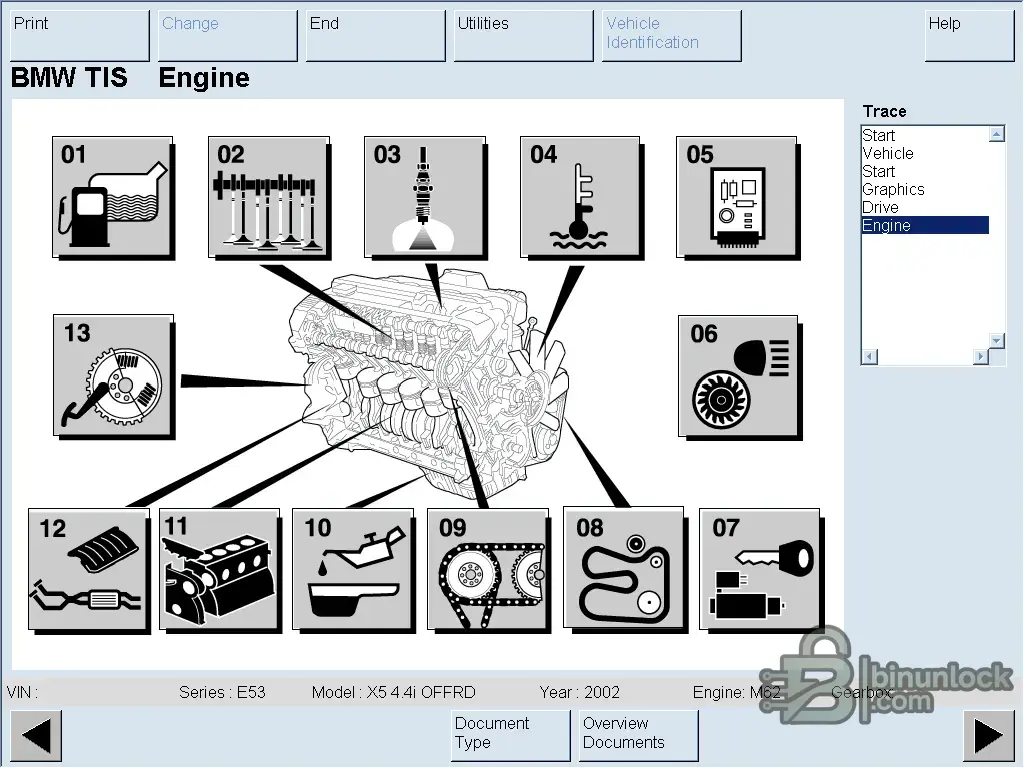This screenshot has height=768, width=1024.
Task: Click Model : X5 4.4i OFFRD text
Action: 393,692
